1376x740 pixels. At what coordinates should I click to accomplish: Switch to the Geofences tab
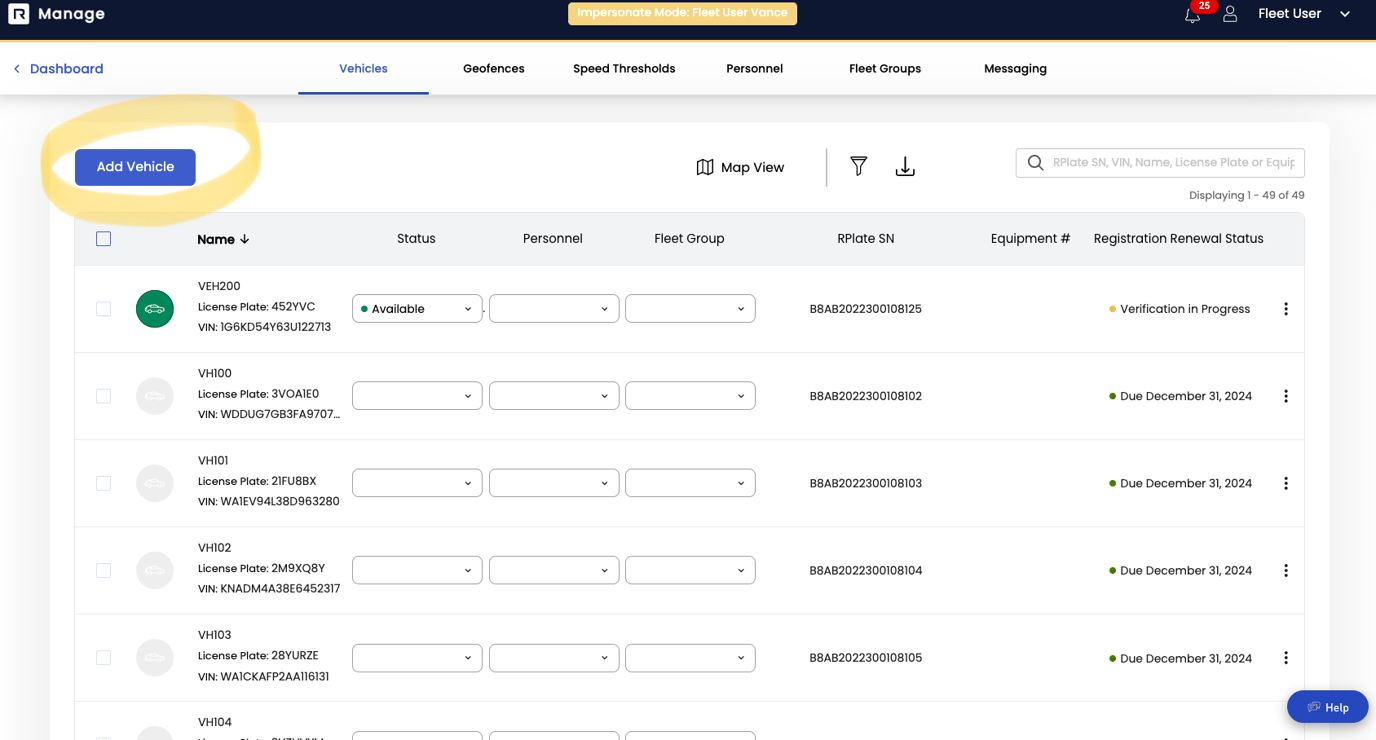(493, 69)
